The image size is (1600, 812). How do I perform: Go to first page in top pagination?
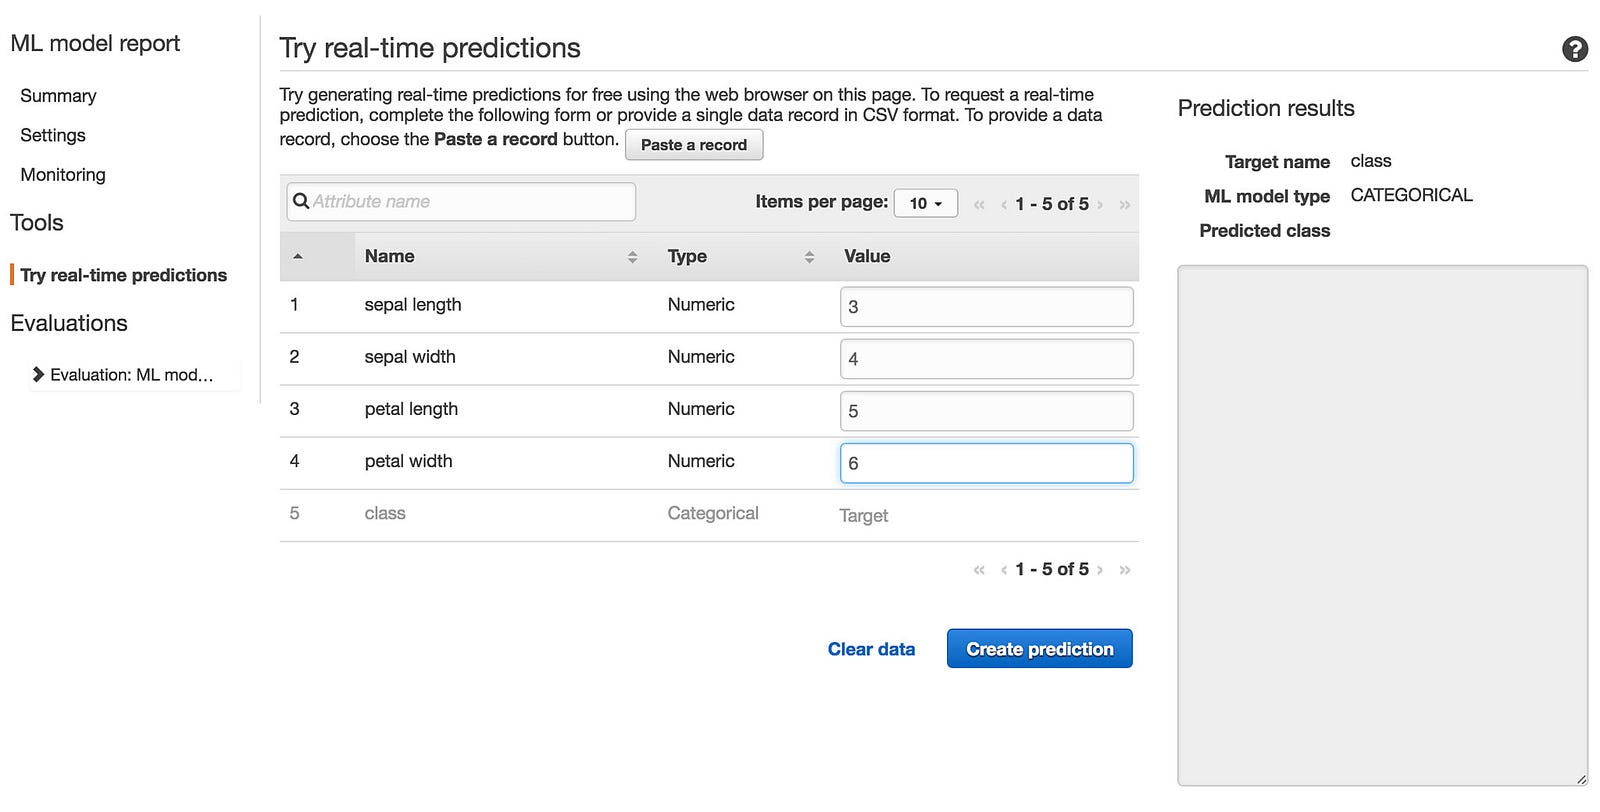click(979, 204)
